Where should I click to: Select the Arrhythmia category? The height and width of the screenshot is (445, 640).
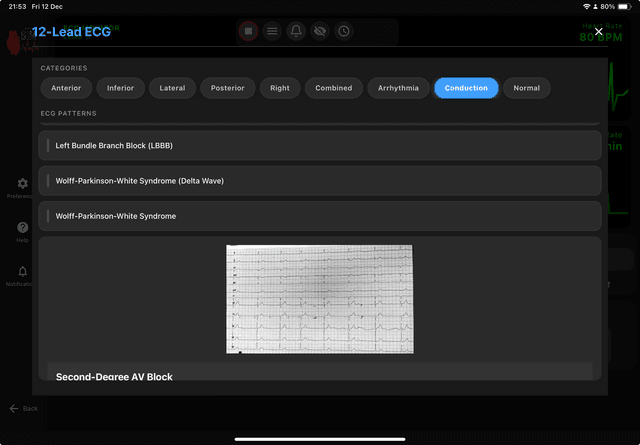[398, 88]
